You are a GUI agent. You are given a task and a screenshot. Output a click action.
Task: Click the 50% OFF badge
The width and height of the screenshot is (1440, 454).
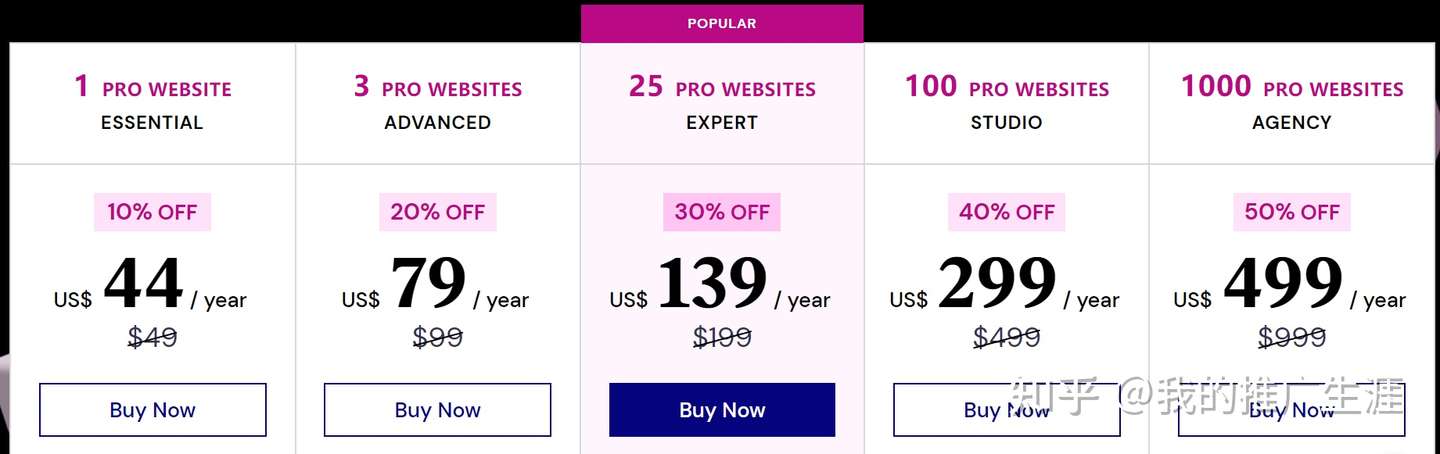click(x=1291, y=212)
